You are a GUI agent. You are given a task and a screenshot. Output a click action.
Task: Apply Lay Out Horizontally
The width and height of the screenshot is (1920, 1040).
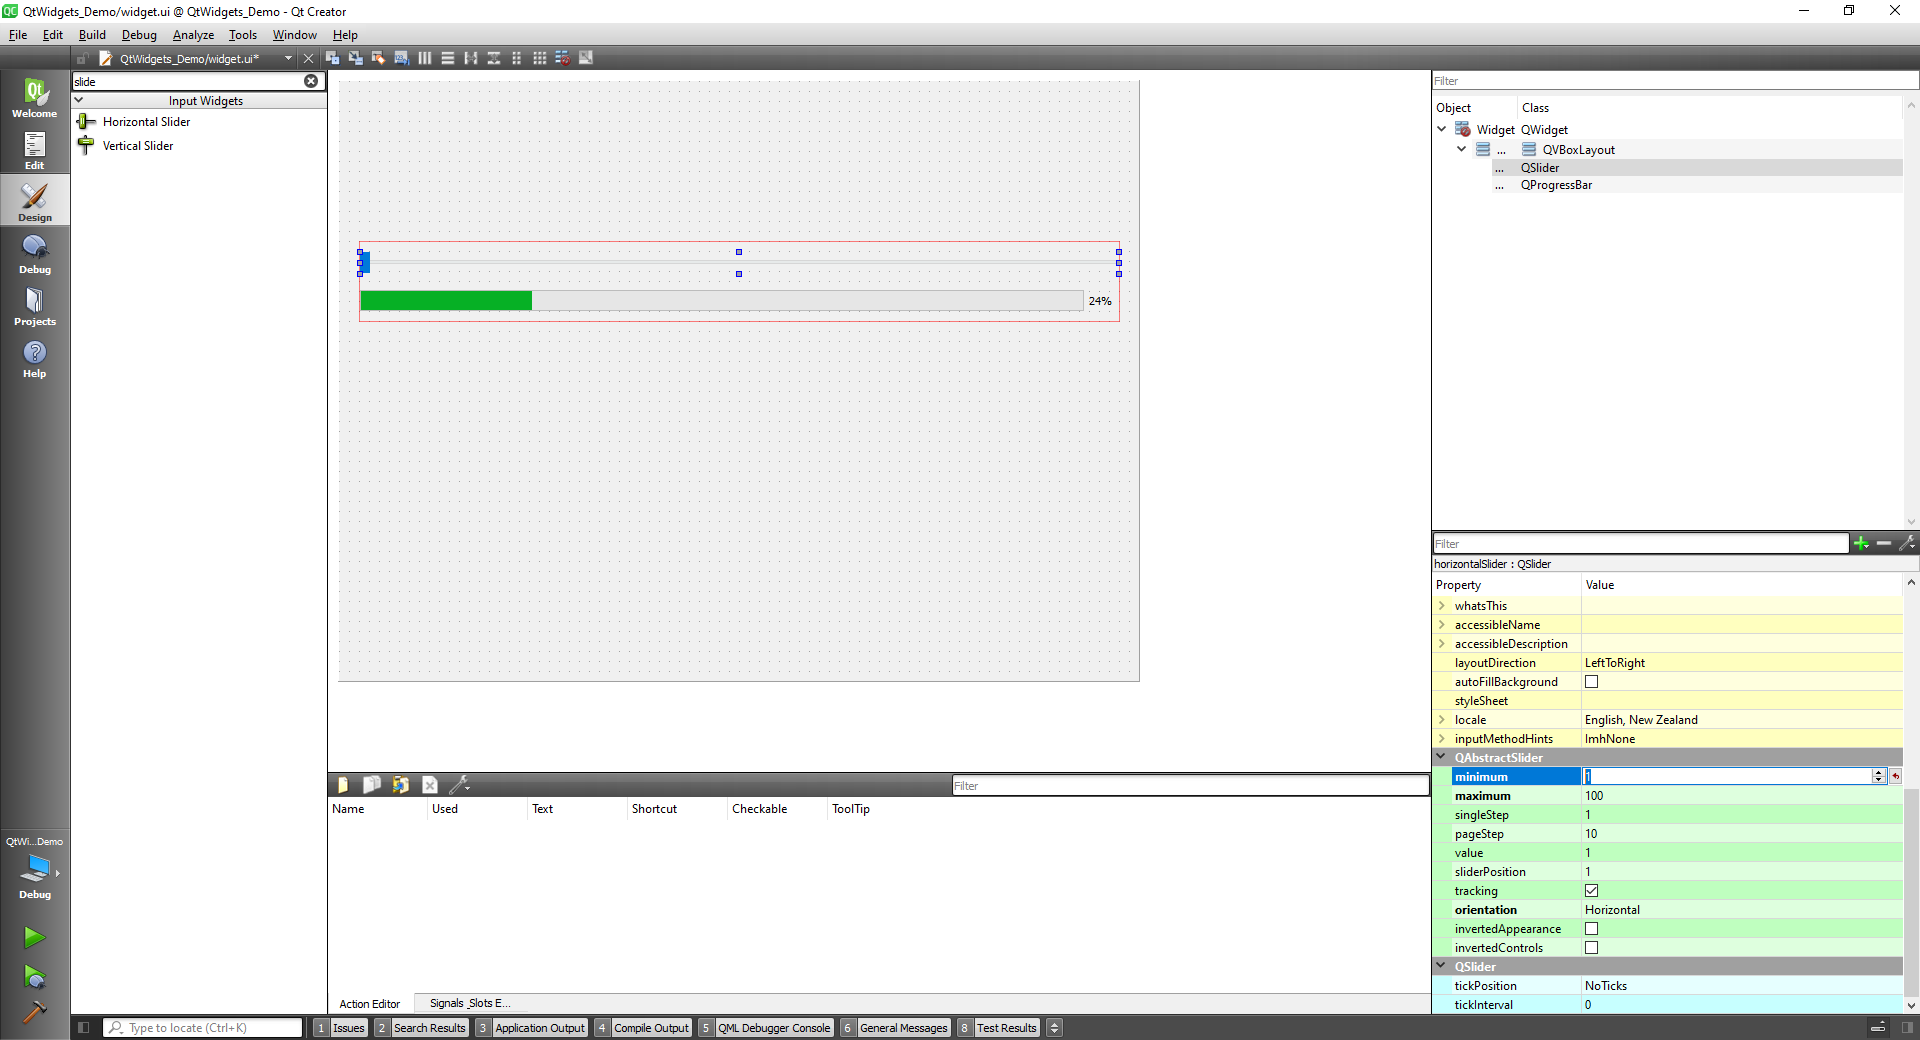pos(425,58)
